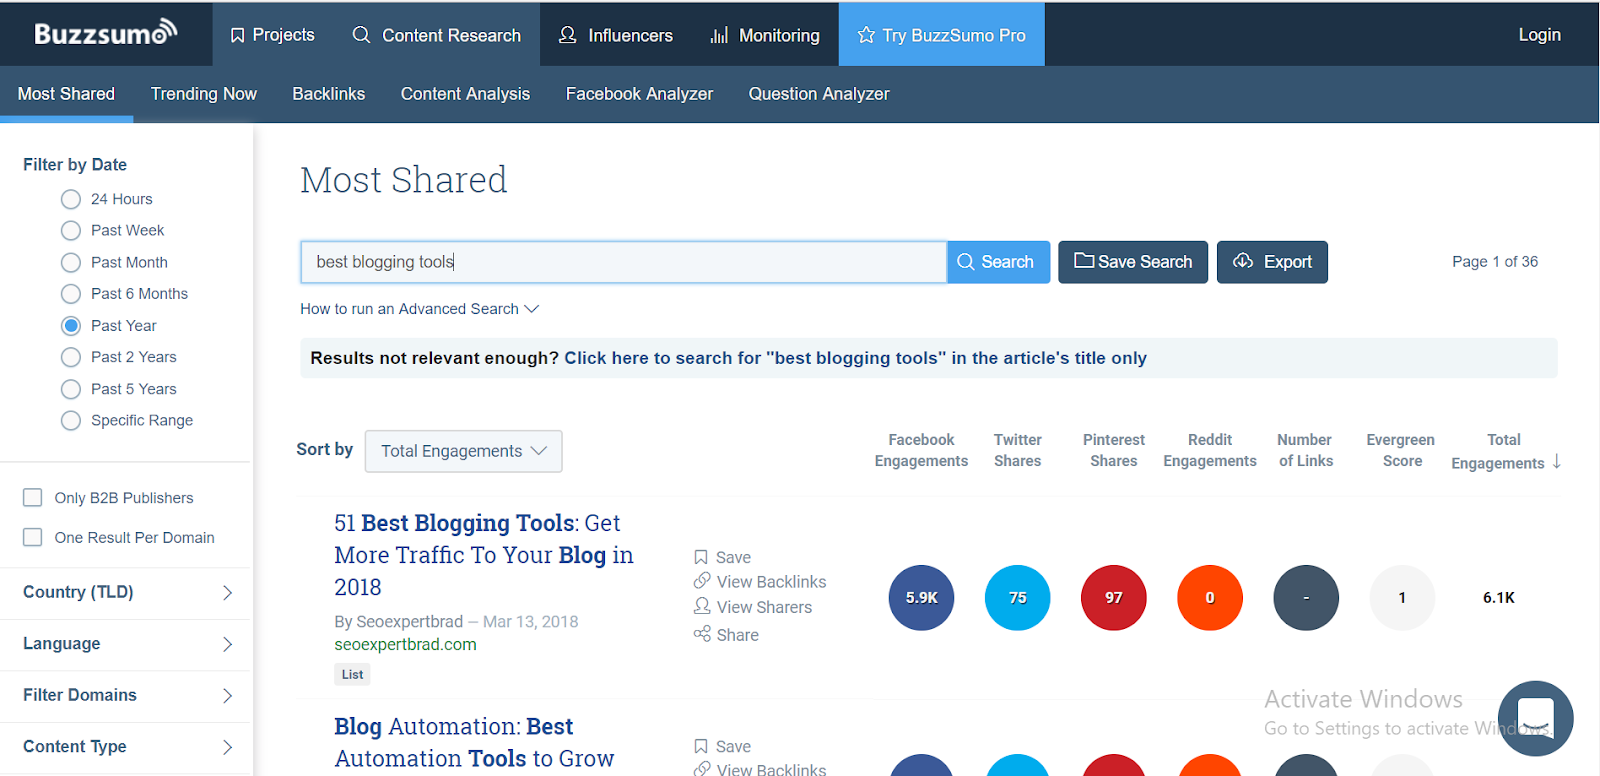Enable One Result Per Domain checkbox
Viewport: 1600px width, 776px height.
click(x=33, y=538)
